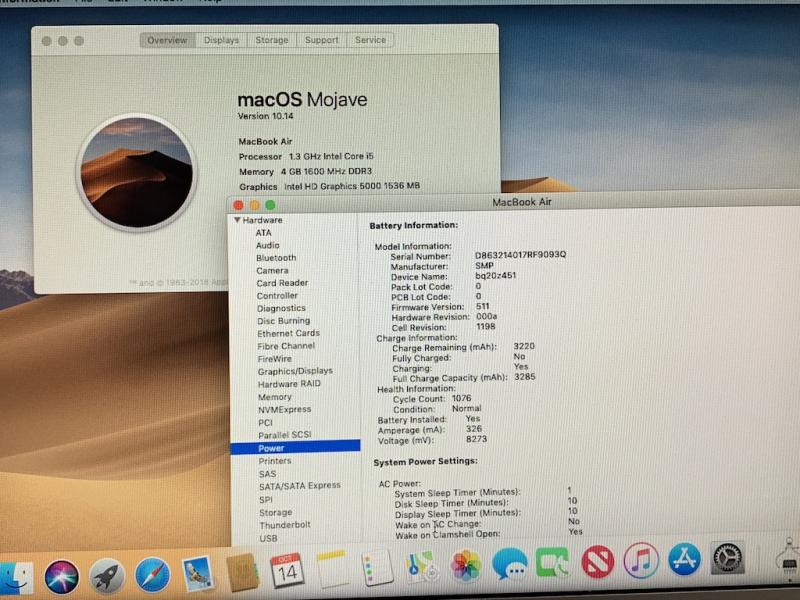Open Reminders list icon in Dock
Image resolution: width=800 pixels, height=600 pixels.
coord(377,567)
